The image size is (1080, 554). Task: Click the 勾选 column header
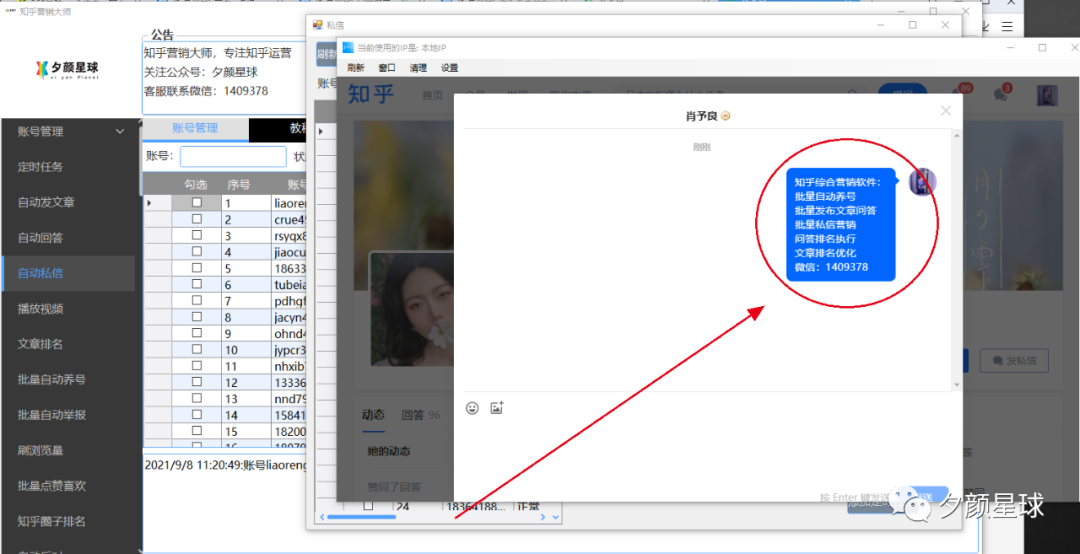196,184
